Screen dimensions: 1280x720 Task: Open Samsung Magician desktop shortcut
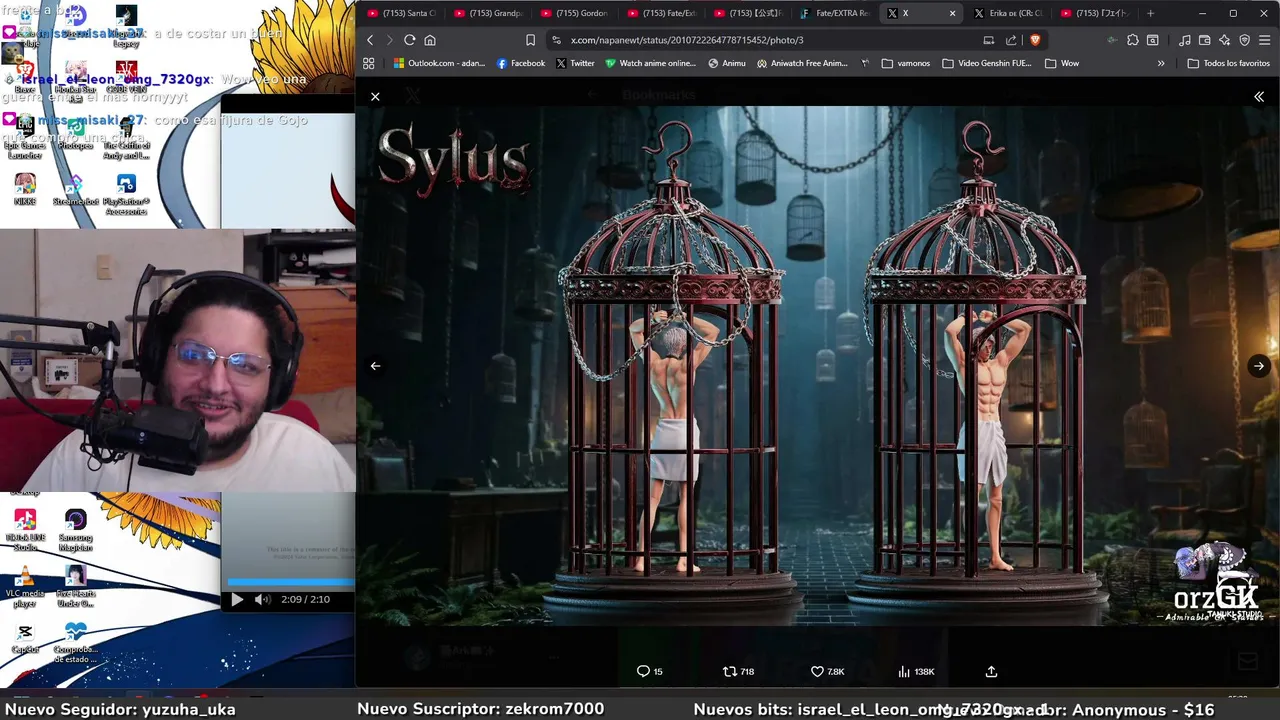pos(76,530)
